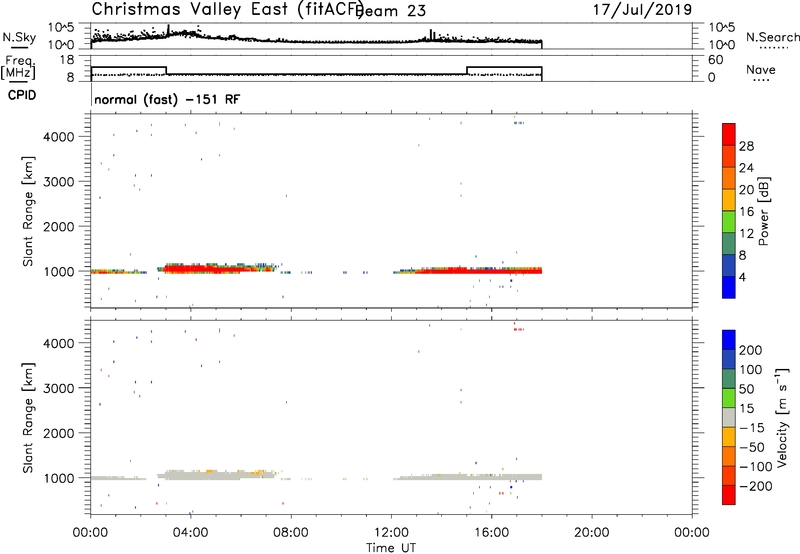Click the 'Beam 23' label
The height and width of the screenshot is (554, 800).
point(391,11)
